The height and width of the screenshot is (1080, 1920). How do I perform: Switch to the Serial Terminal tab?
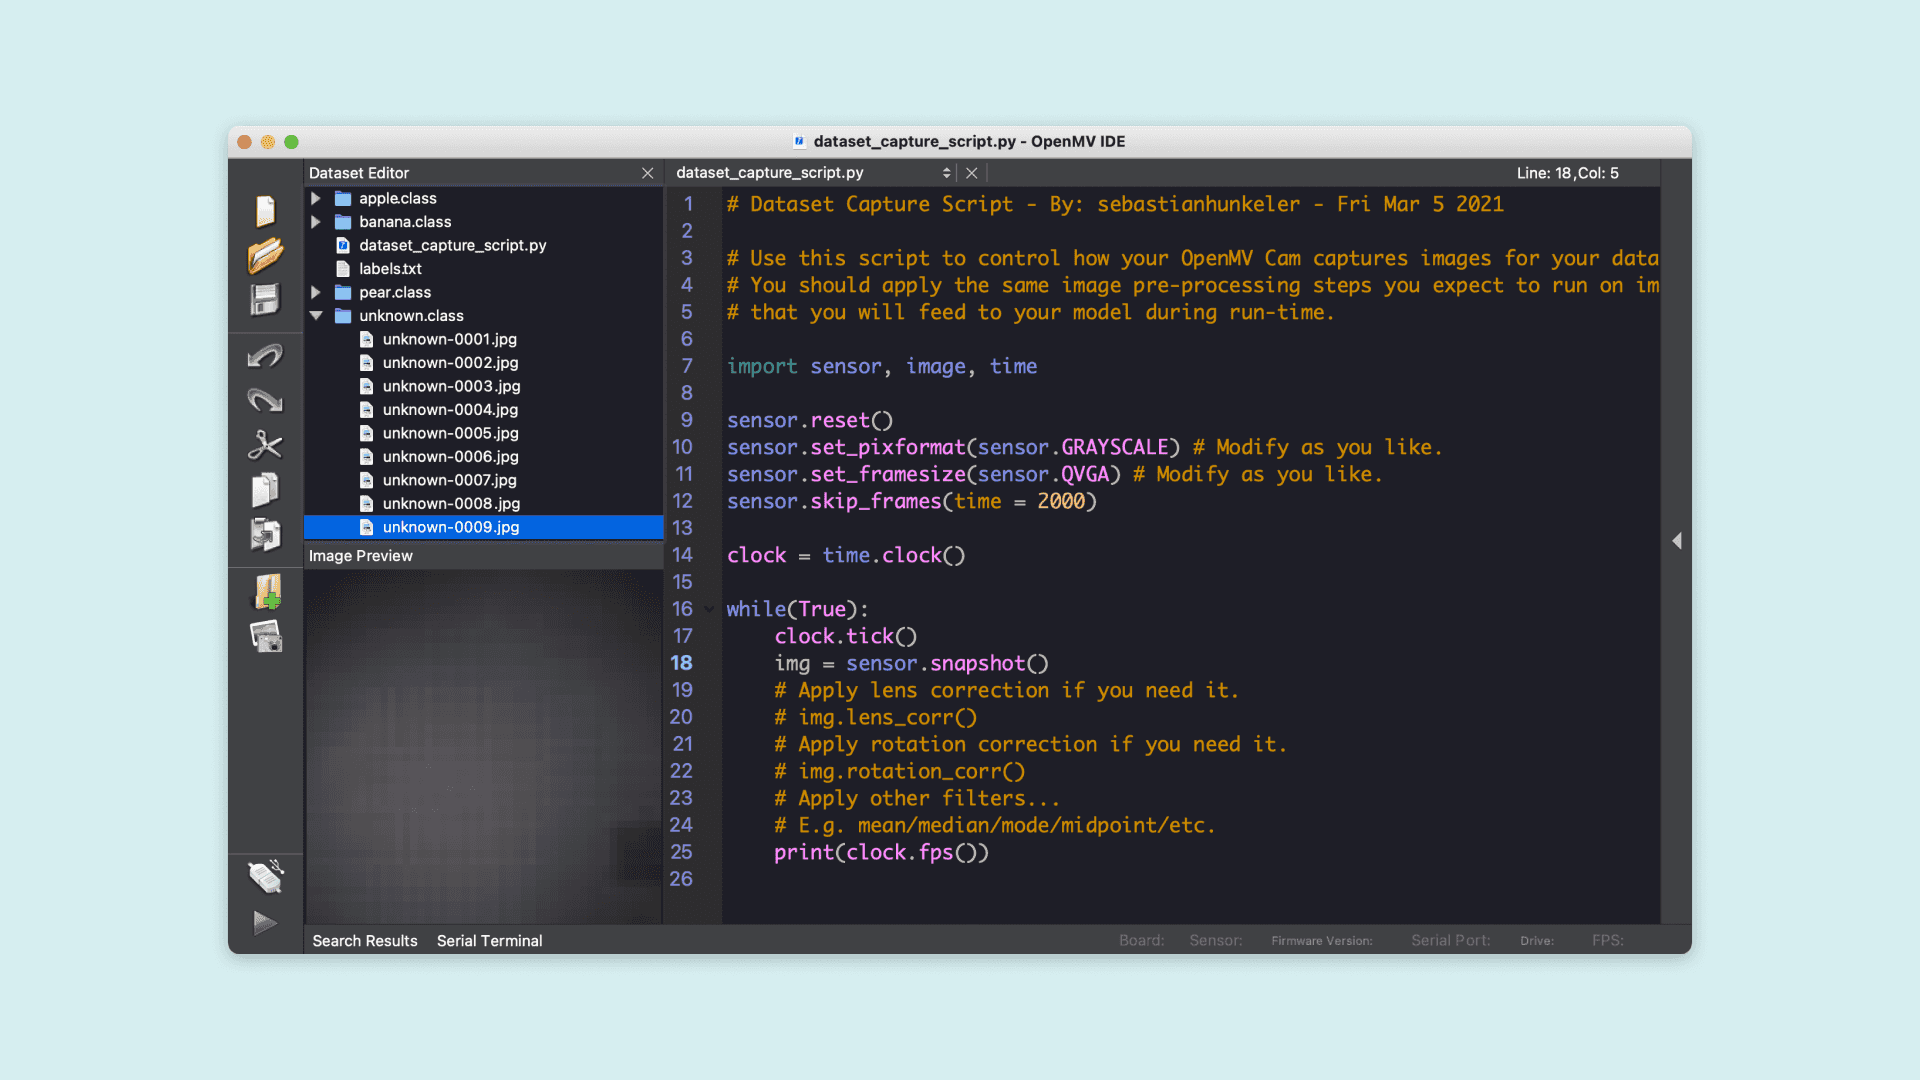(489, 941)
